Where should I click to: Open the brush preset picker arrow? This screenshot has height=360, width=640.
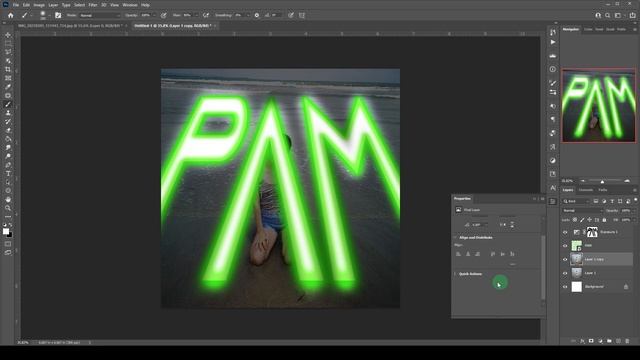(49, 15)
